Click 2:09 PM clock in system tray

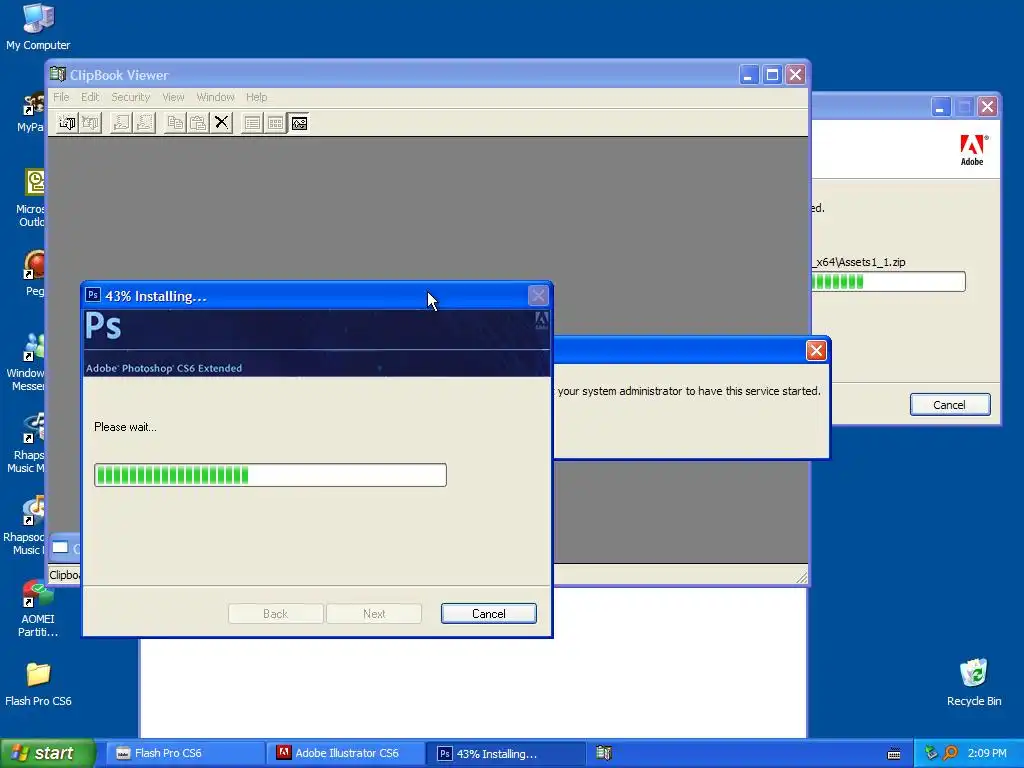pyautogui.click(x=987, y=753)
